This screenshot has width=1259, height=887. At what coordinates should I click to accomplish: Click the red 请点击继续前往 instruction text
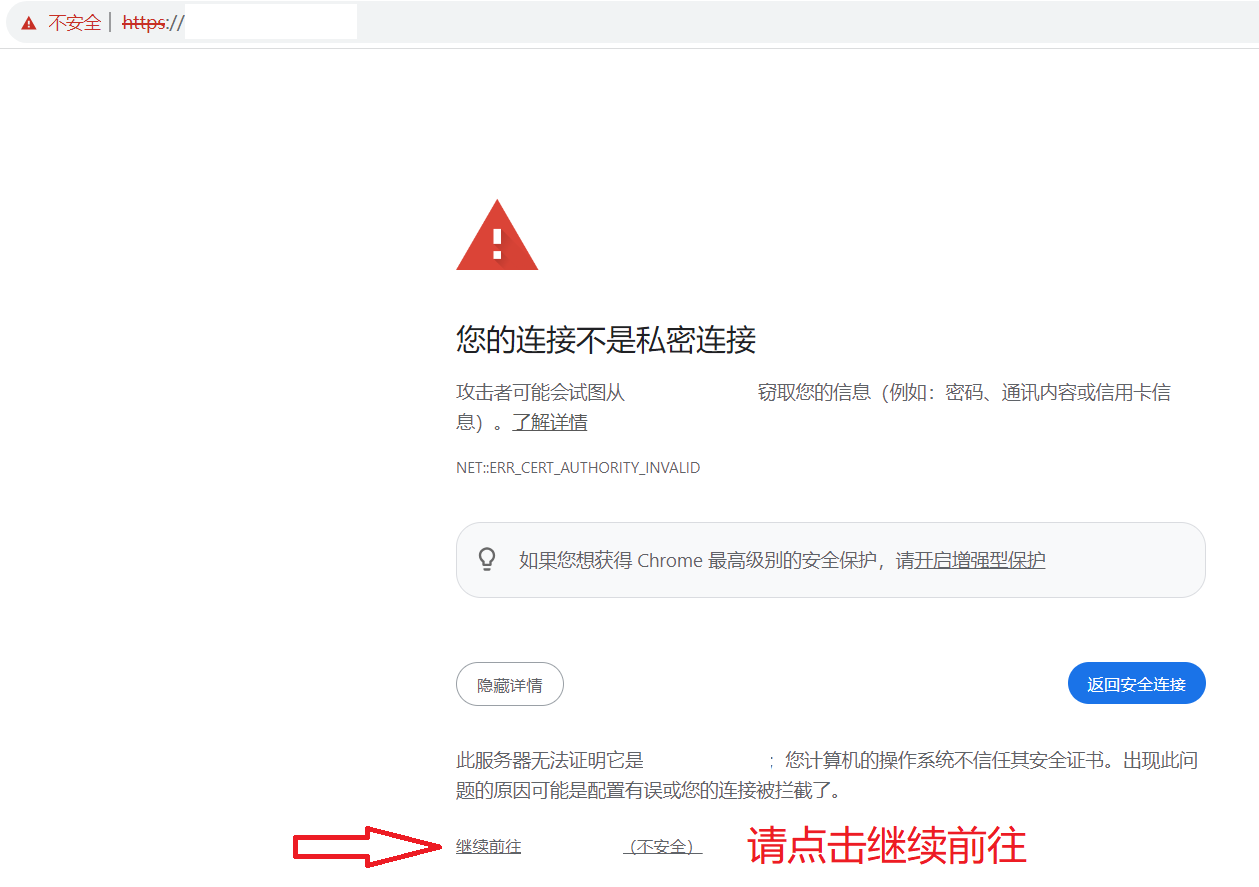[x=887, y=846]
